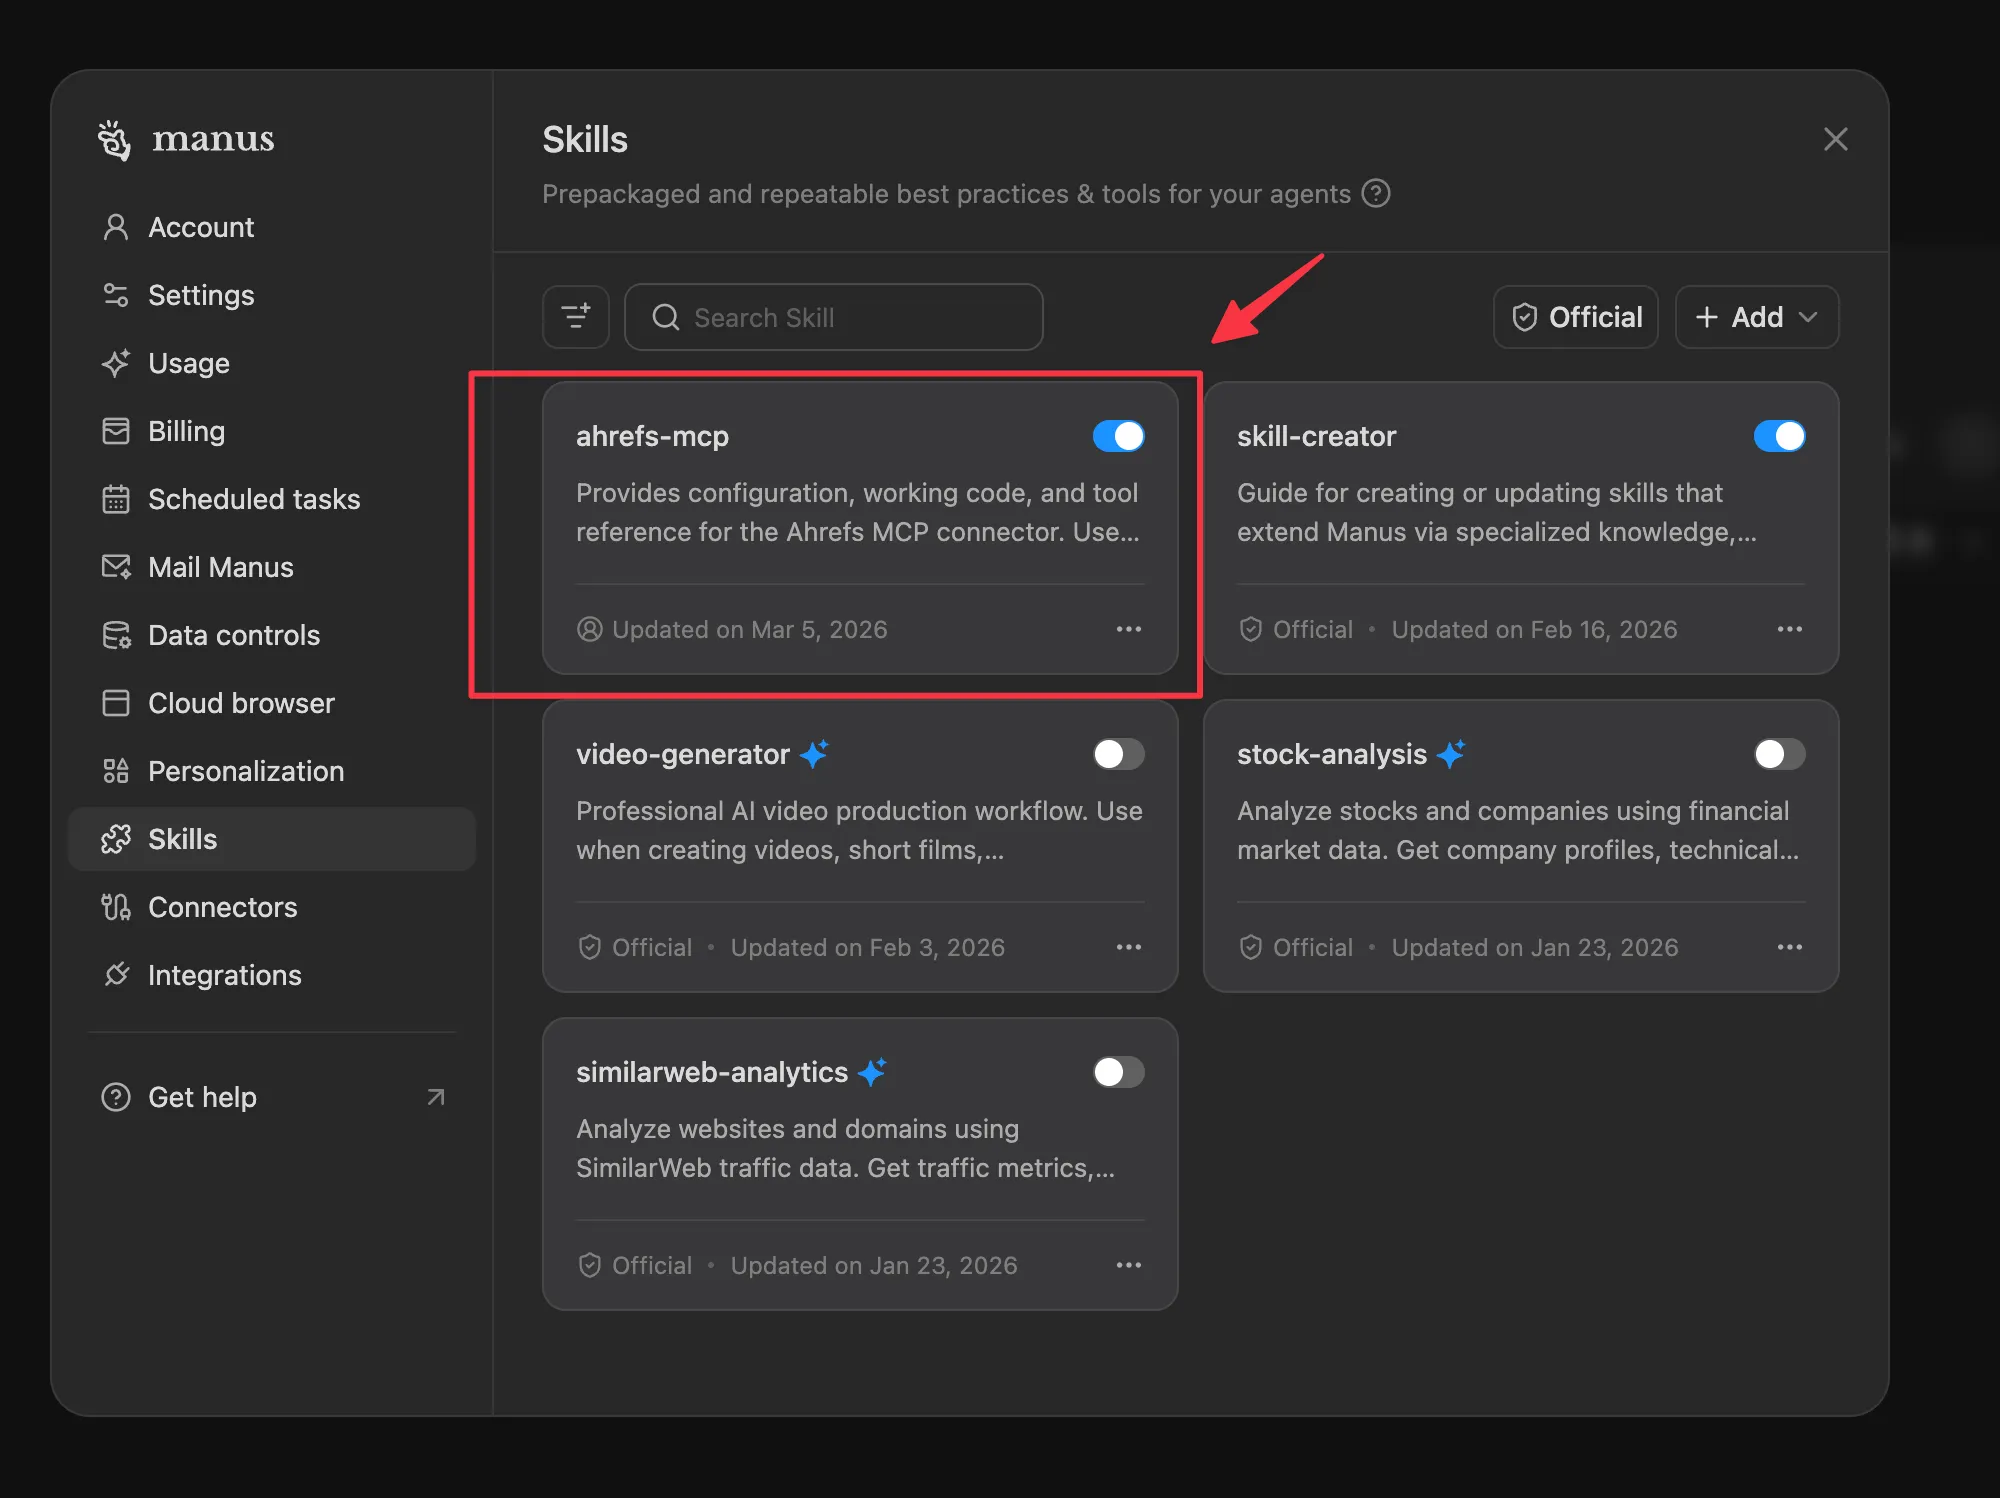Open three-dot menu on video-generator card
The height and width of the screenshot is (1498, 2000).
(1128, 947)
